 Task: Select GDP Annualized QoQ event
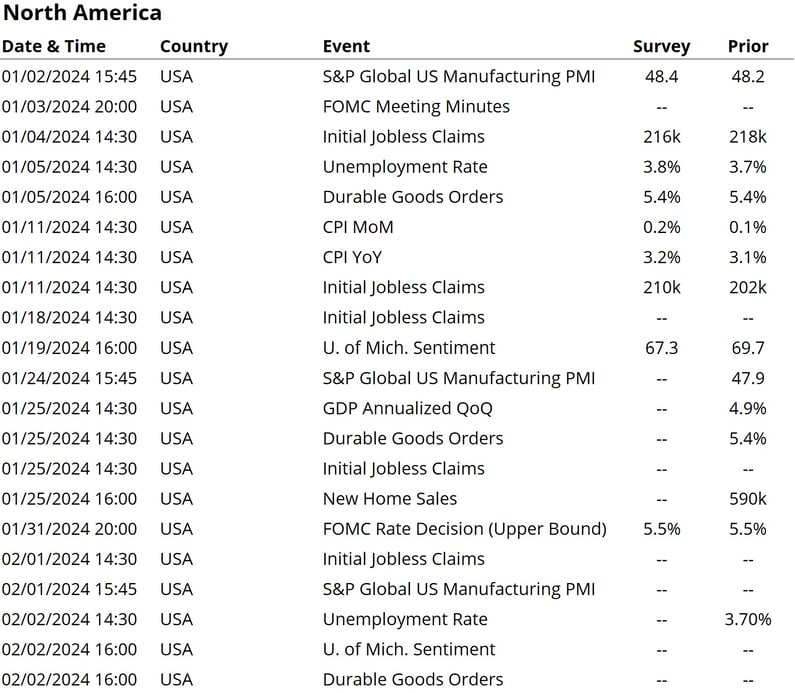[x=408, y=408]
